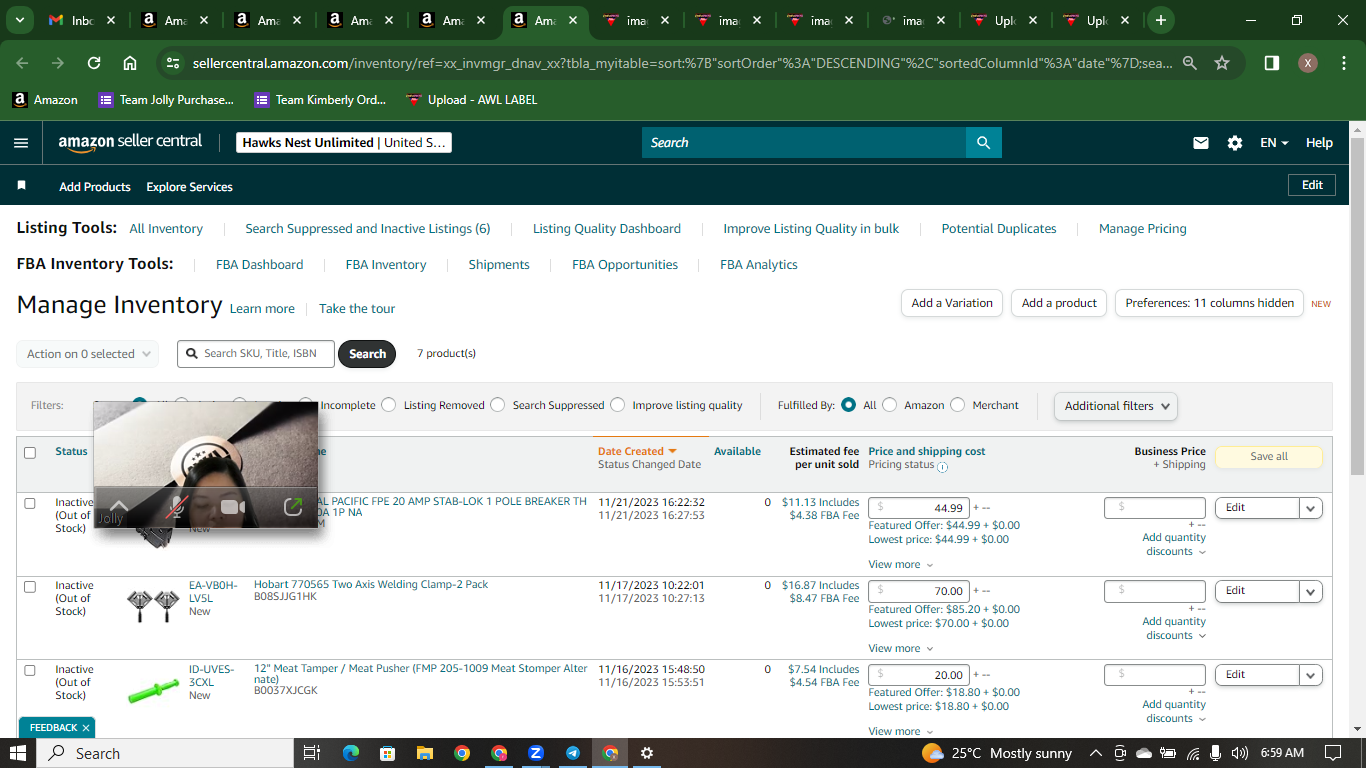Choose the Listing Removed filter
This screenshot has height=768, width=1366.
click(389, 405)
